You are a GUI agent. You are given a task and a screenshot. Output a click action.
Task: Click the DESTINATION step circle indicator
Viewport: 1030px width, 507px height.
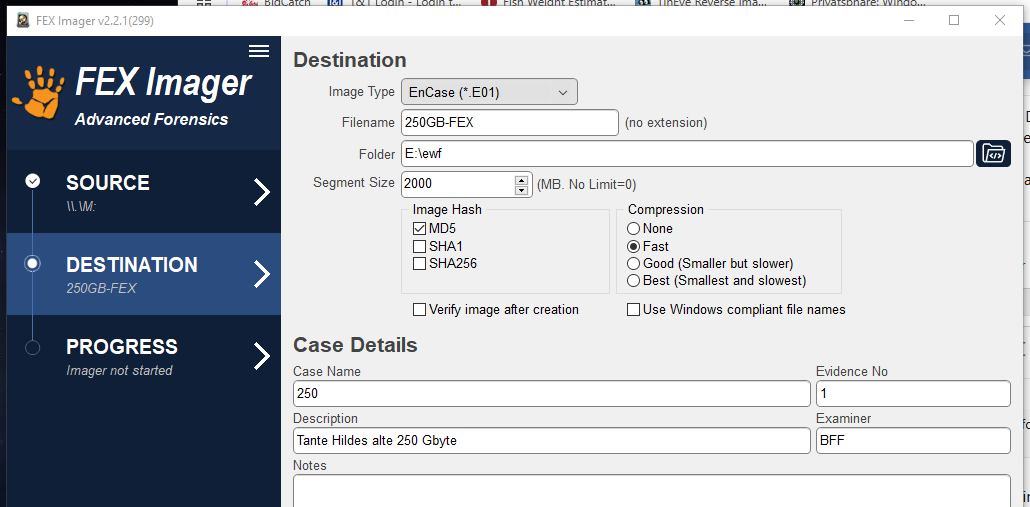pos(32,264)
